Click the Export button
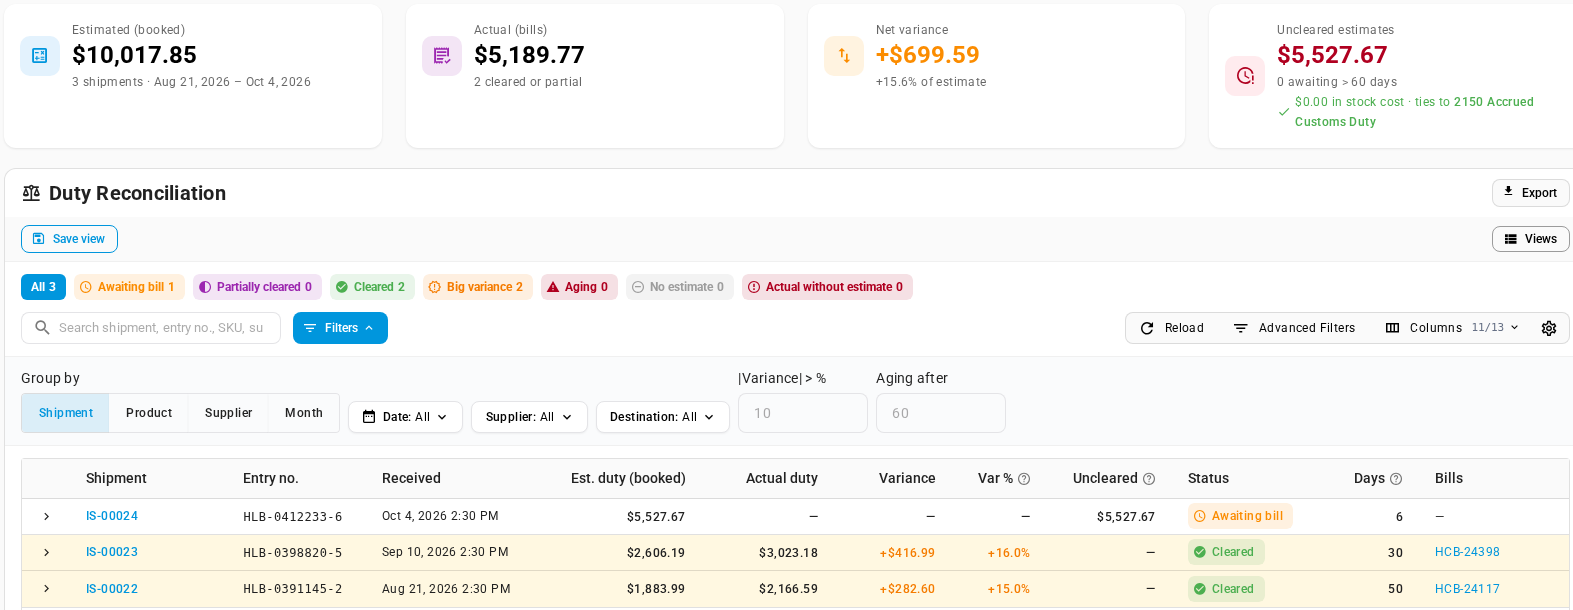Screen dimensions: 1573x610 (1531, 193)
